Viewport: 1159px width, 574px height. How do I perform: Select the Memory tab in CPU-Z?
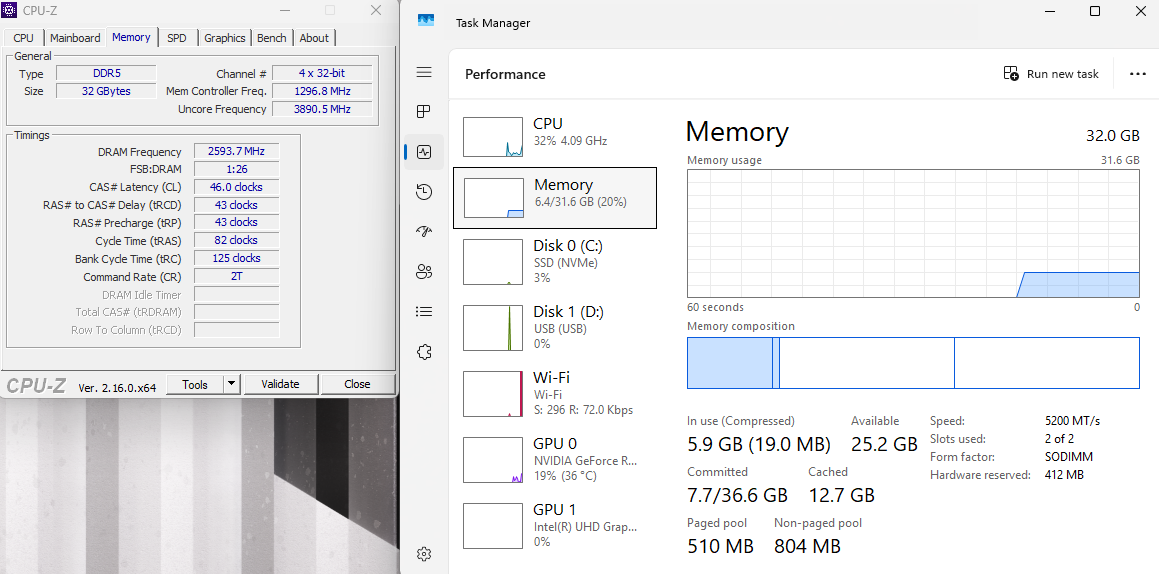pyautogui.click(x=132, y=37)
